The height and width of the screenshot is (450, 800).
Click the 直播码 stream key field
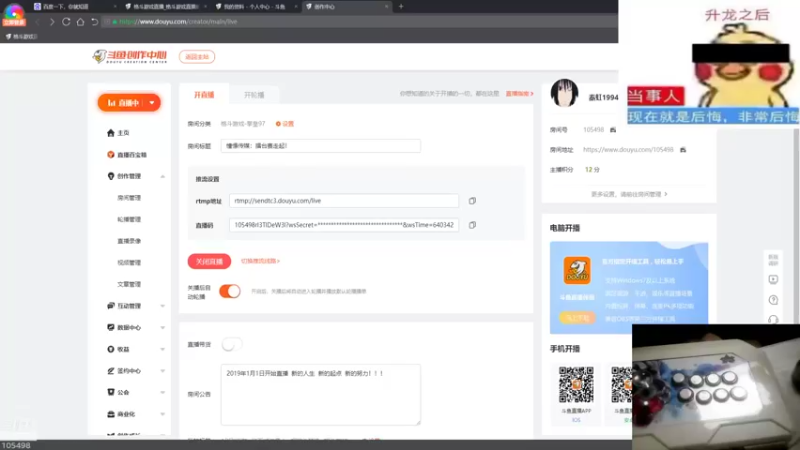point(344,225)
